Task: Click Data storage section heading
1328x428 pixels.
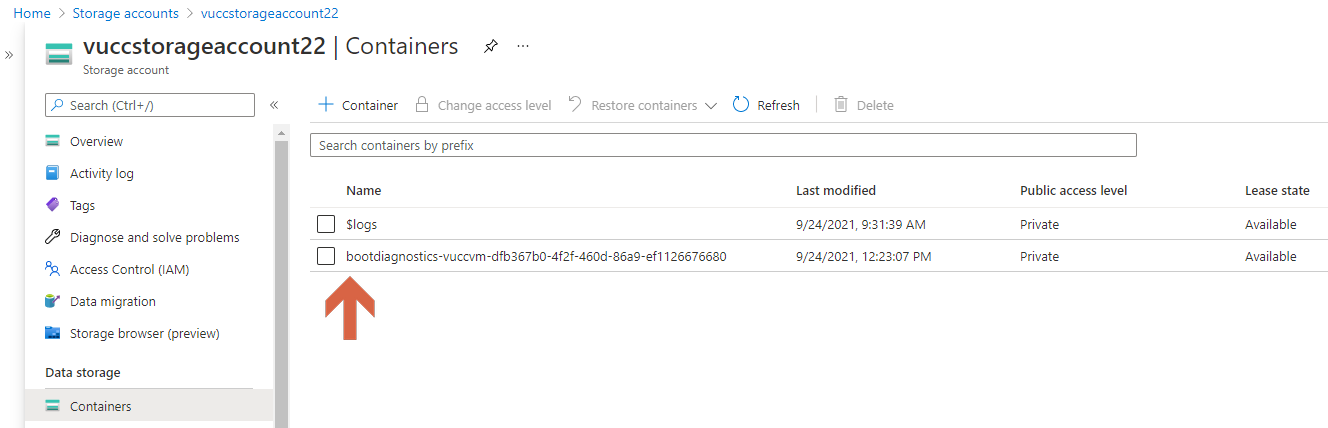Action: click(x=83, y=373)
